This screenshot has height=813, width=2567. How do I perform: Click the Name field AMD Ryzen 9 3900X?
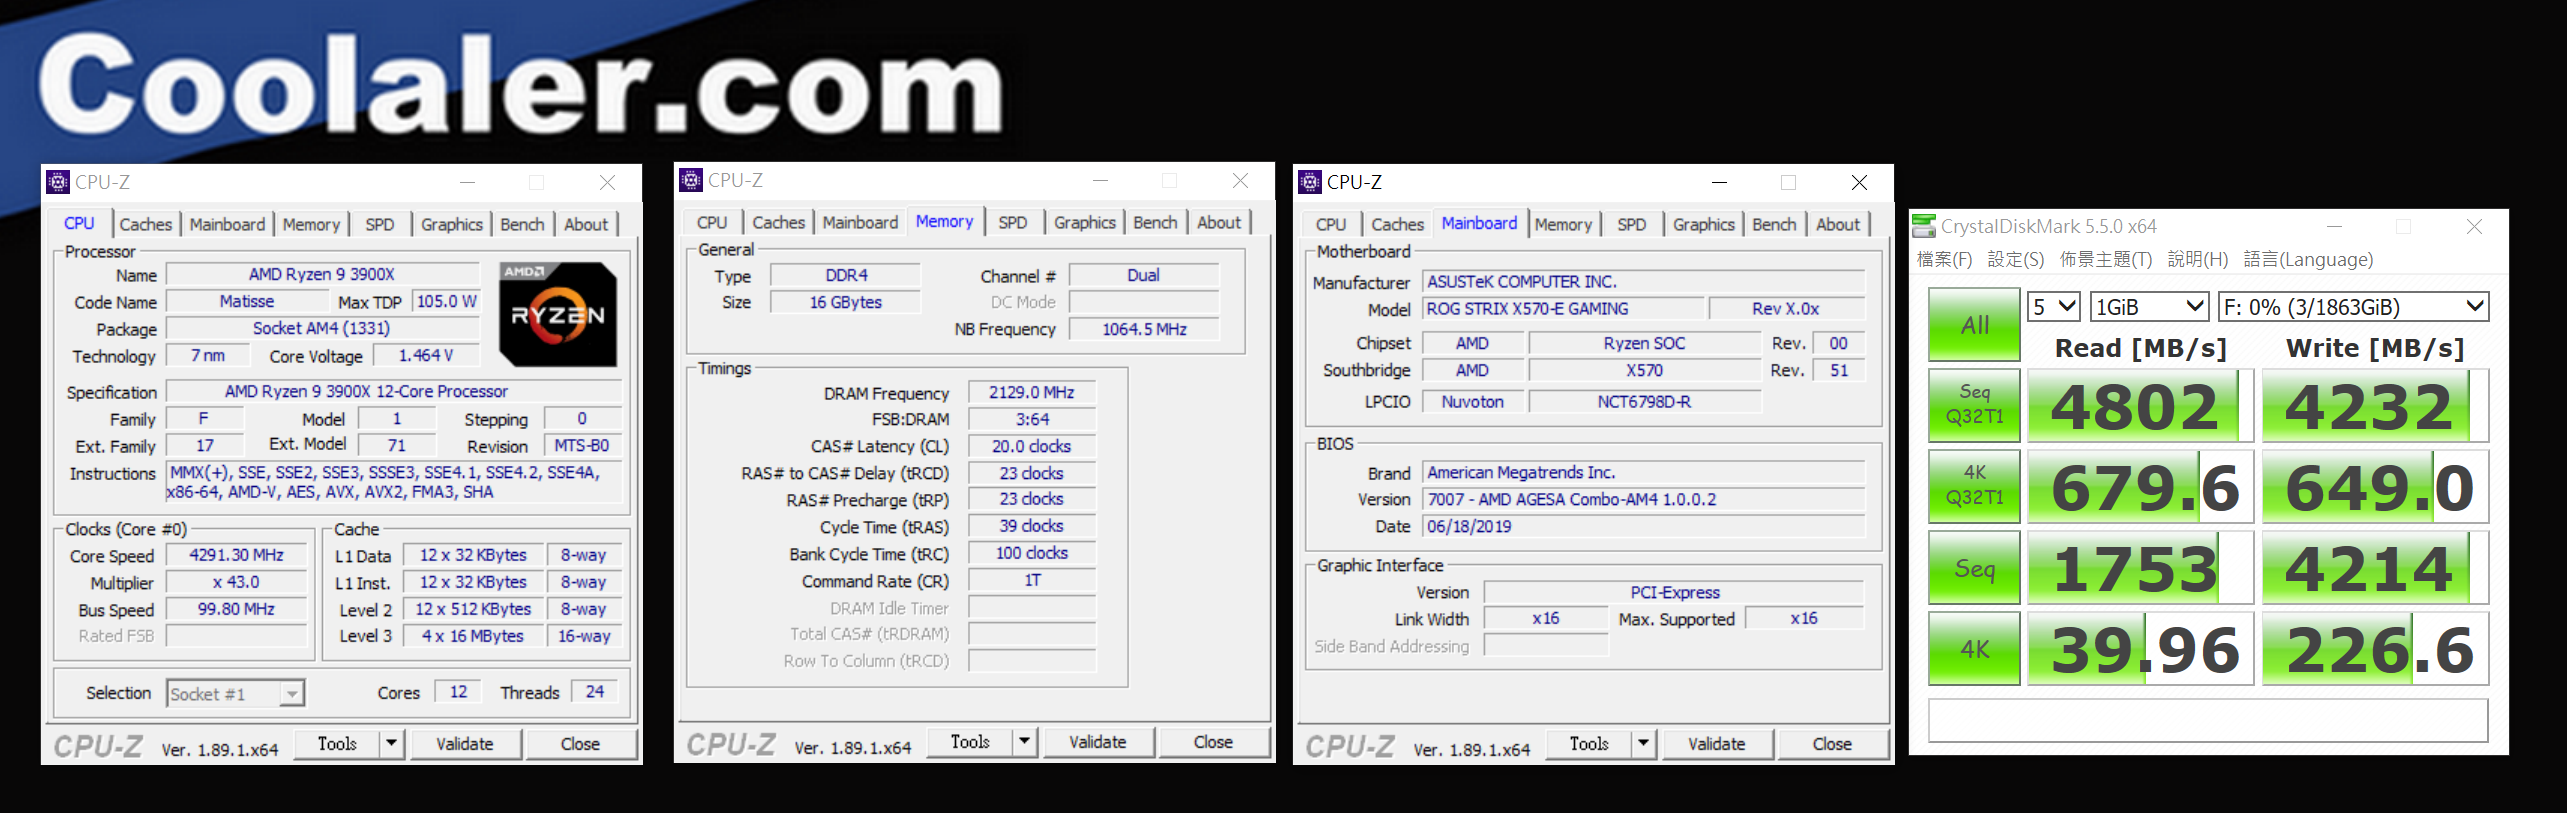coord(322,274)
